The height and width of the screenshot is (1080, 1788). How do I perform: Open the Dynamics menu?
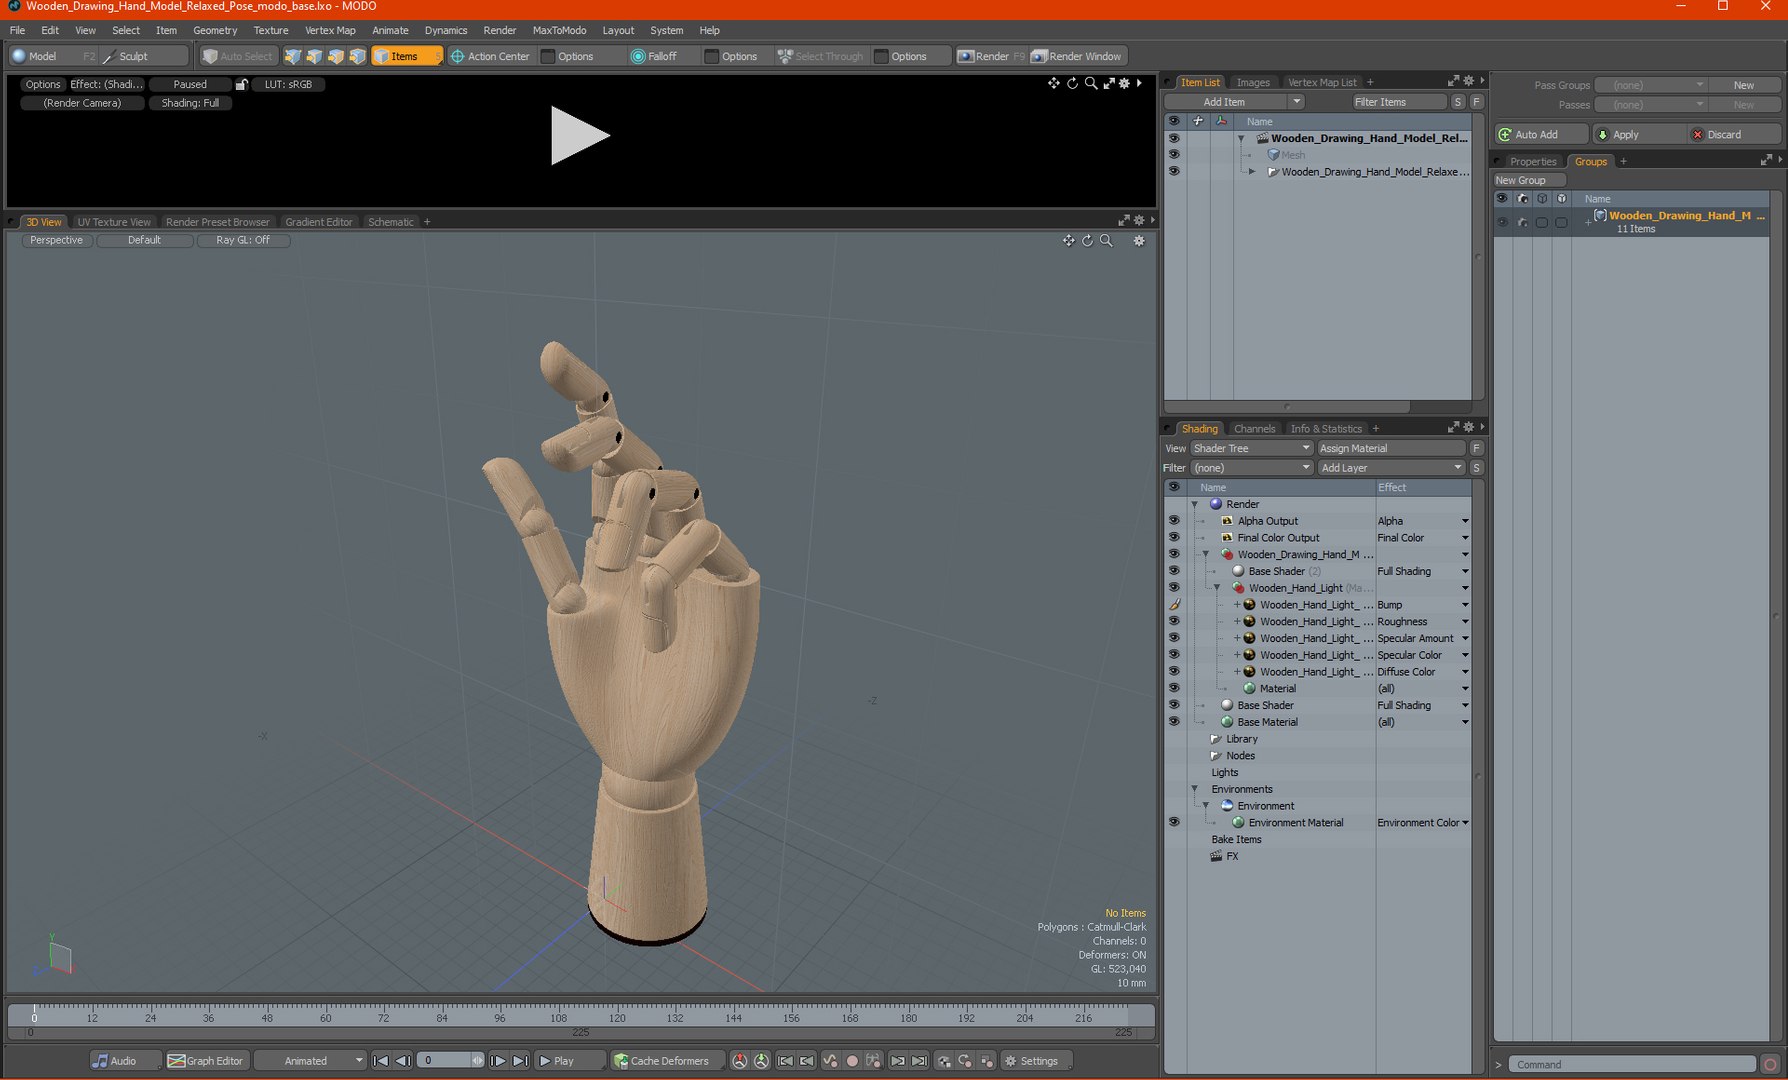(446, 30)
